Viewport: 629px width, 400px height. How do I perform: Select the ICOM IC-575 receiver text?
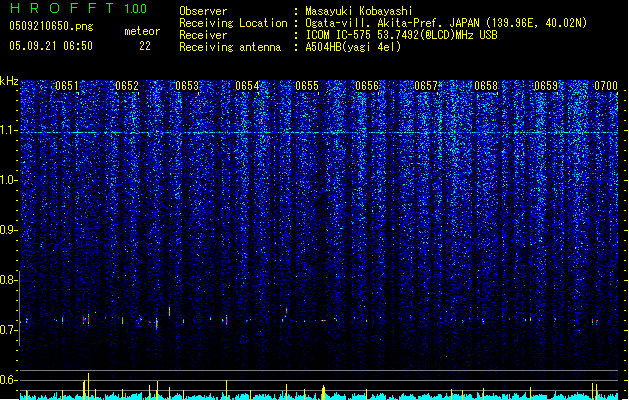pos(401,35)
